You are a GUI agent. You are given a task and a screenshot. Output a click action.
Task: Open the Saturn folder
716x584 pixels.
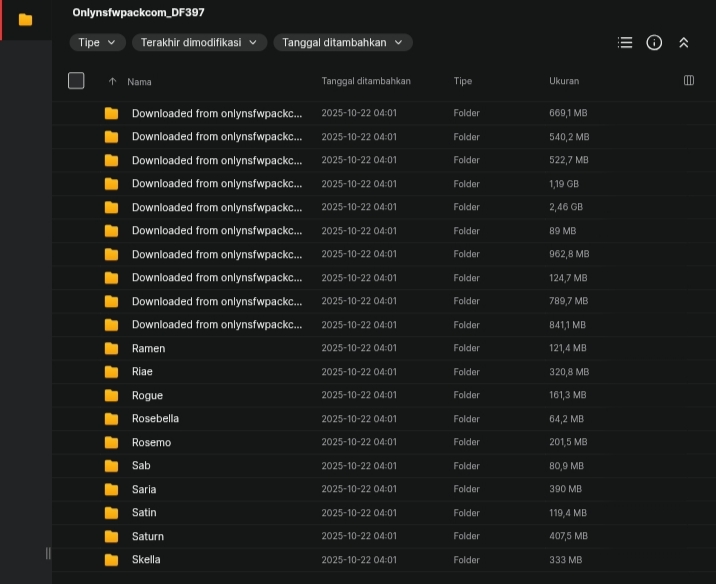click(148, 536)
